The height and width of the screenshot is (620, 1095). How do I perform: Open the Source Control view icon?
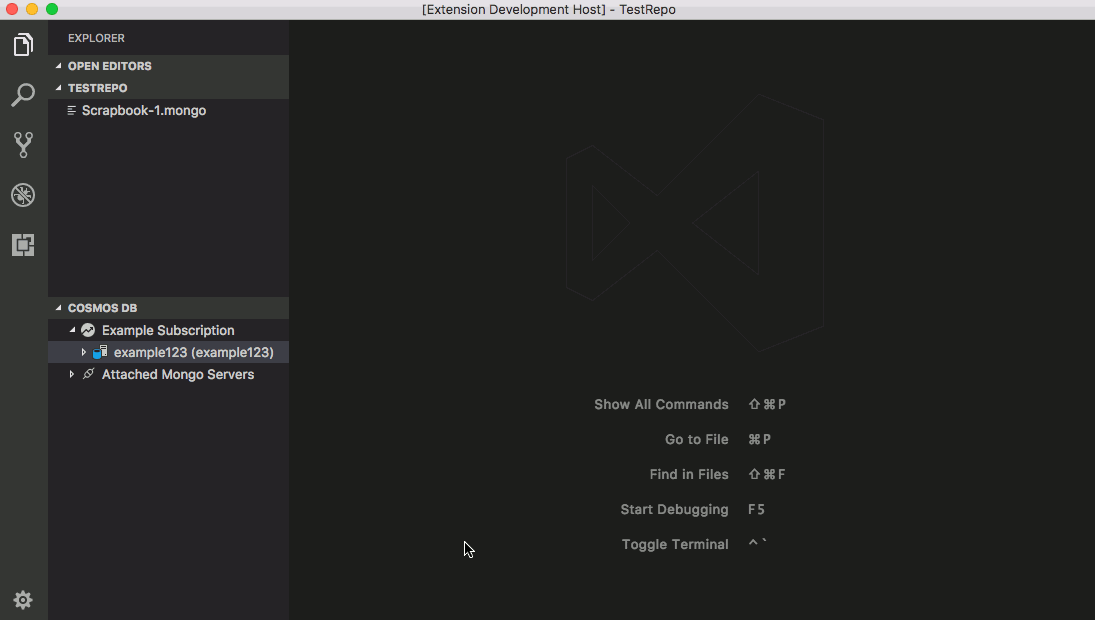click(x=23, y=145)
